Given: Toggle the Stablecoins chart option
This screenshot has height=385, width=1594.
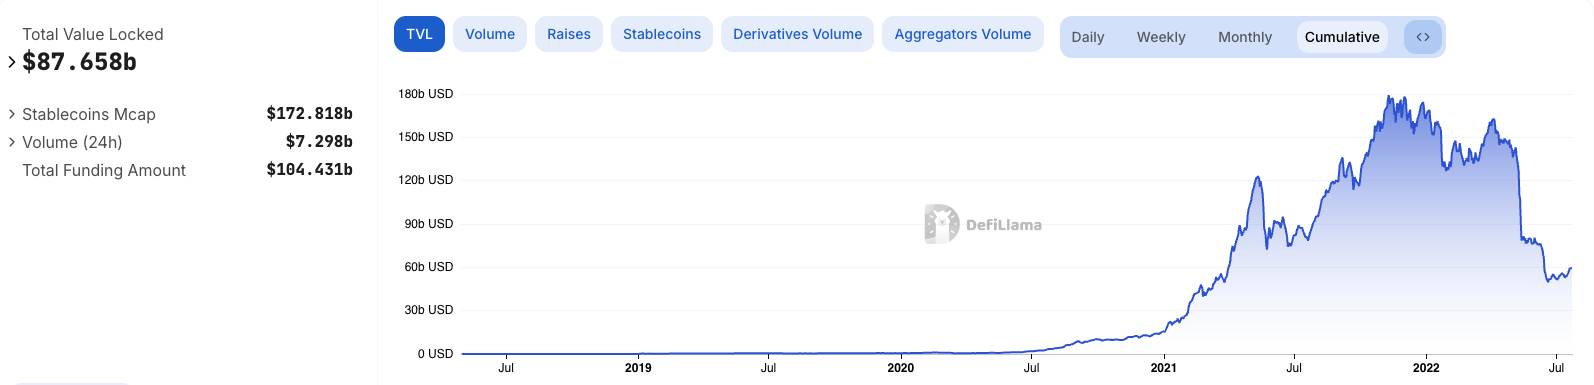Looking at the screenshot, I should (662, 34).
